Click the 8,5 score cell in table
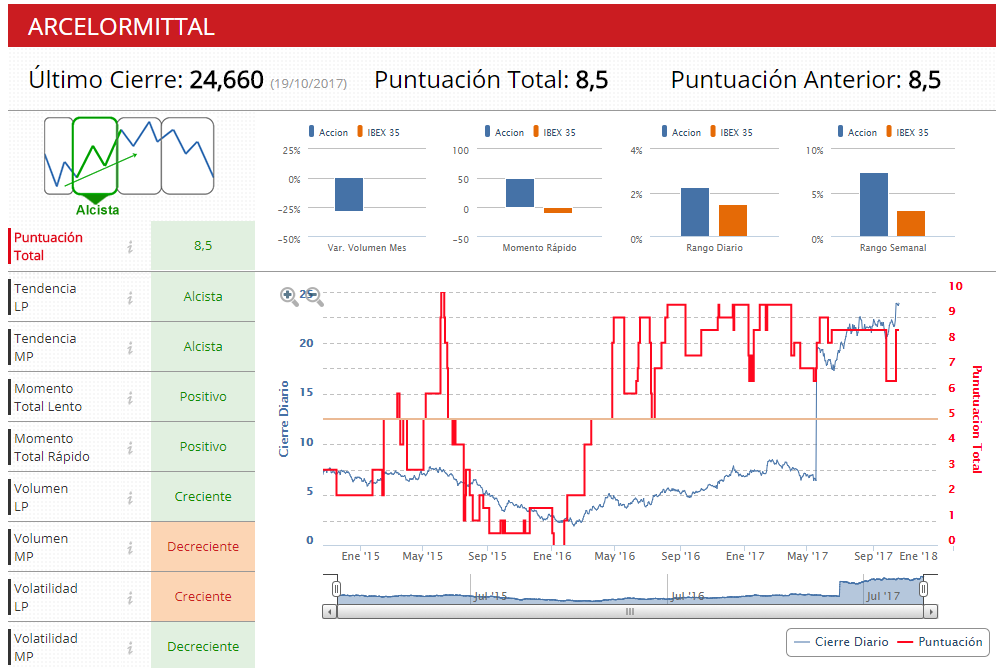The height and width of the screenshot is (668, 1006). click(x=203, y=246)
